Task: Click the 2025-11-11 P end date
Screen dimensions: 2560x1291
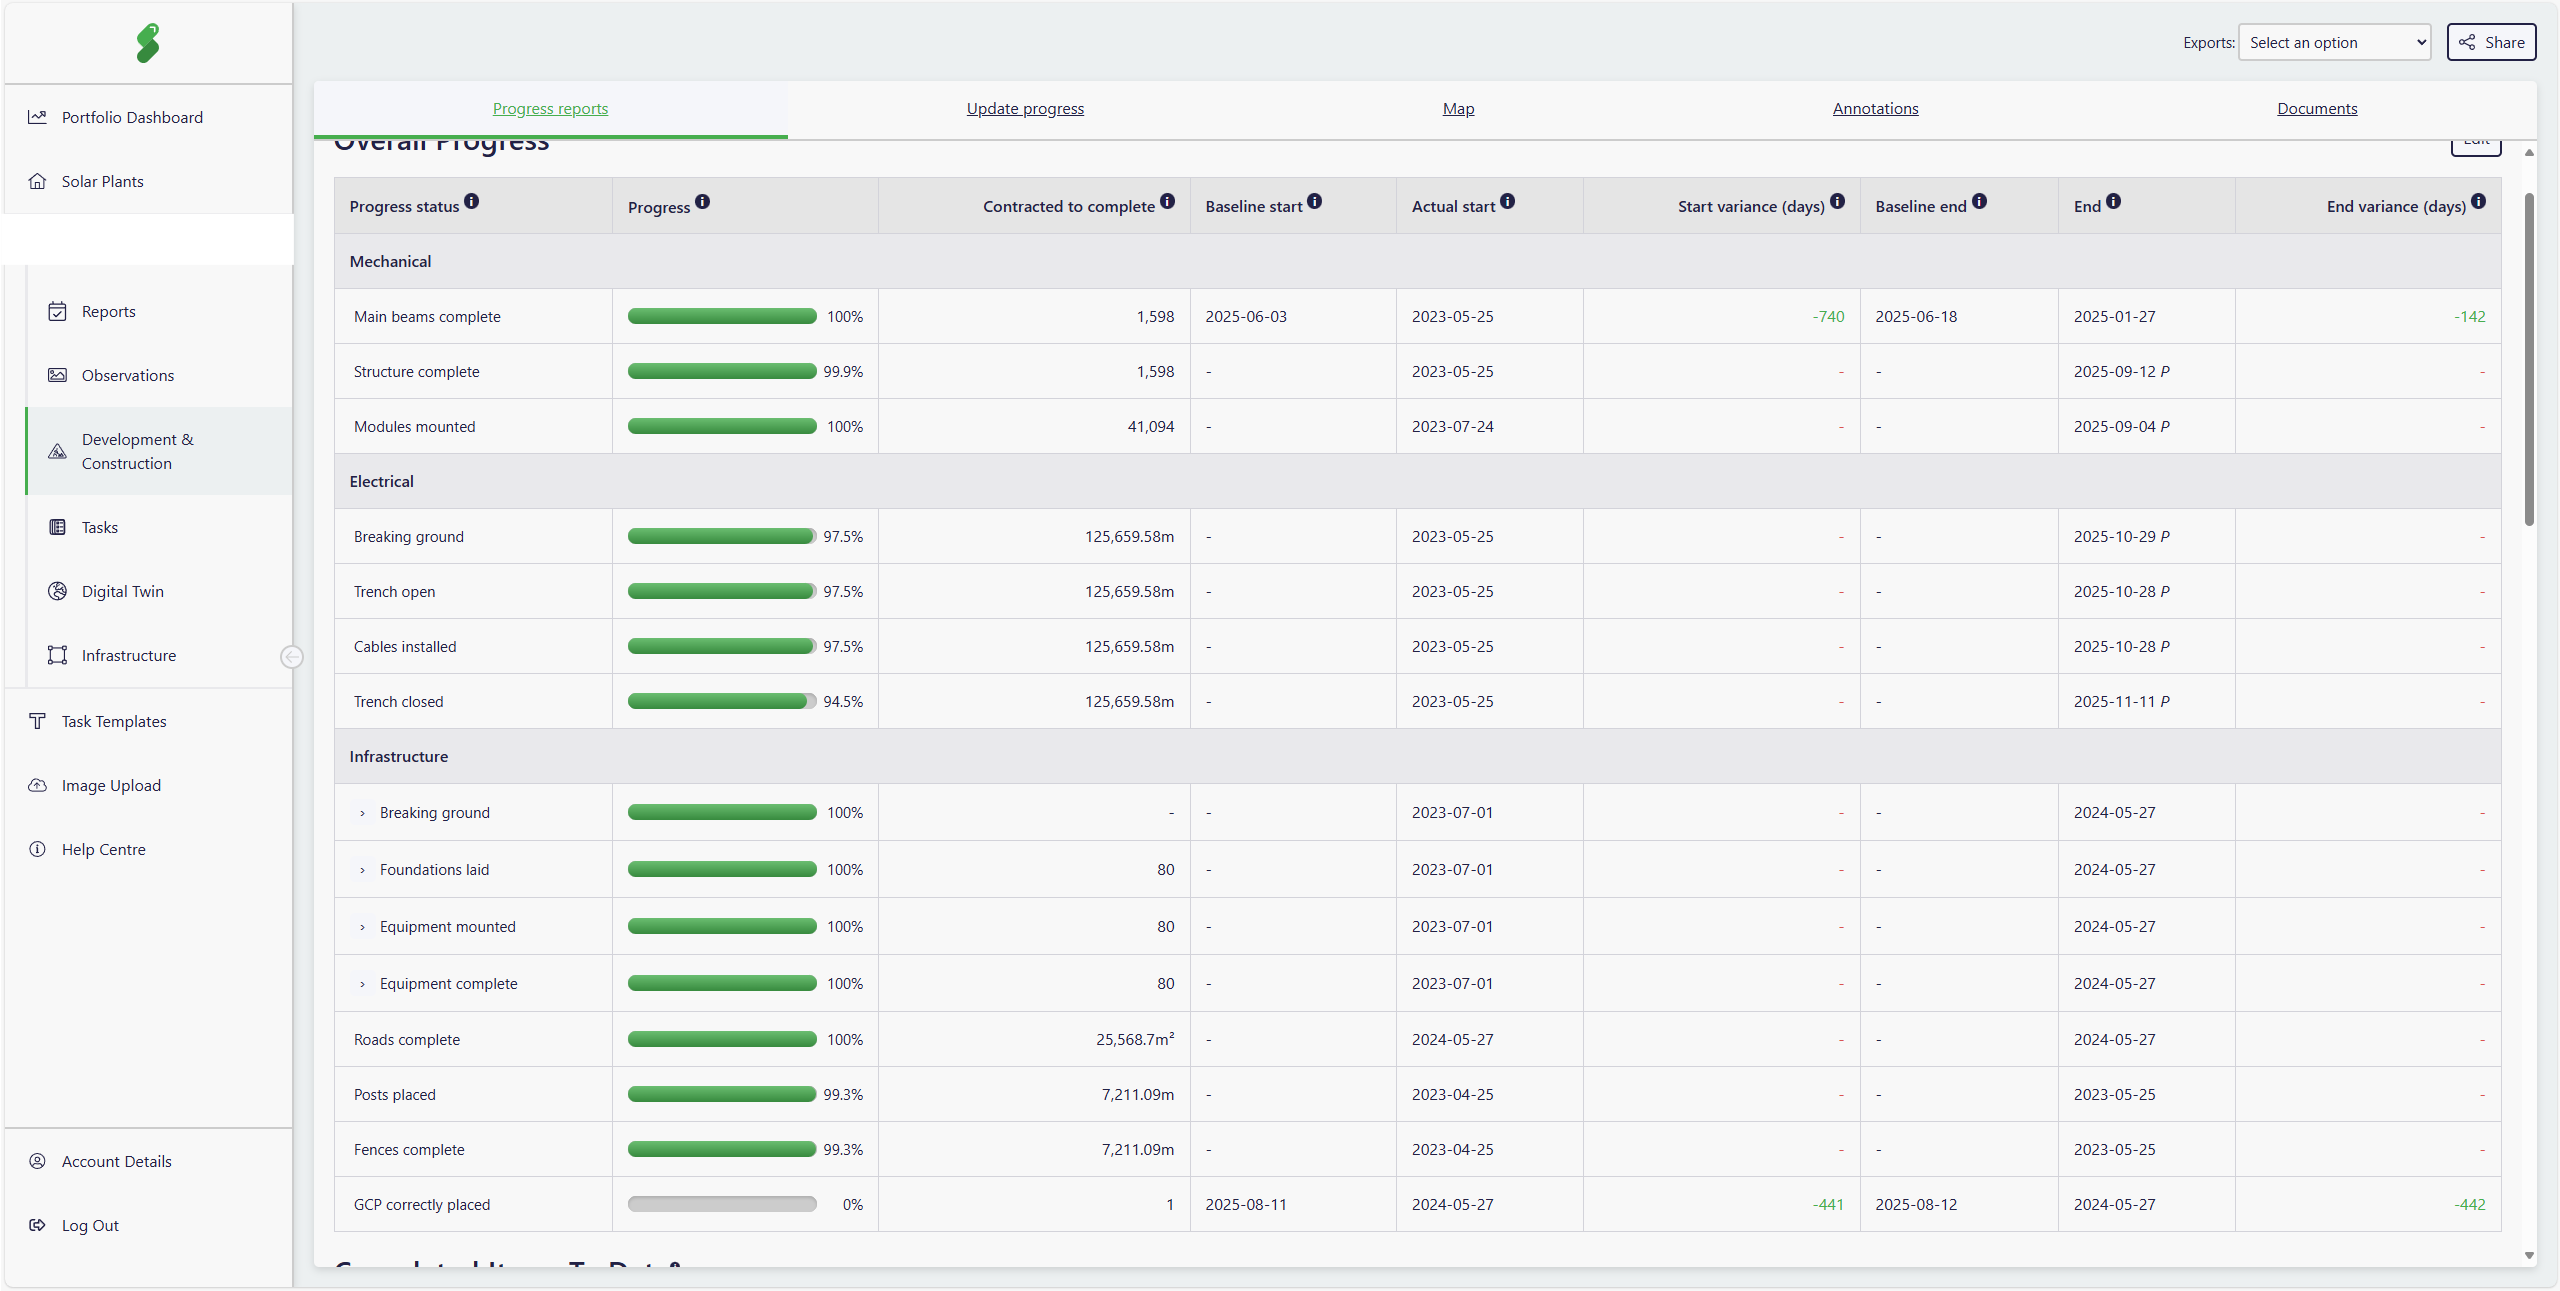Action: pyautogui.click(x=2121, y=701)
